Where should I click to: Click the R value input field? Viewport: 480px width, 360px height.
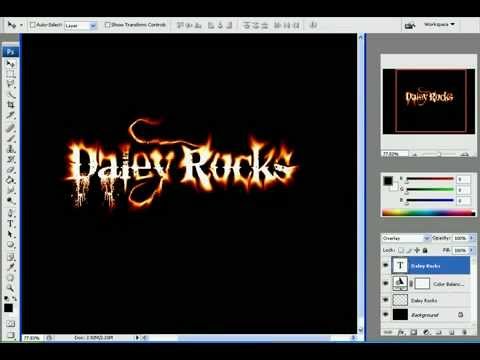click(463, 179)
